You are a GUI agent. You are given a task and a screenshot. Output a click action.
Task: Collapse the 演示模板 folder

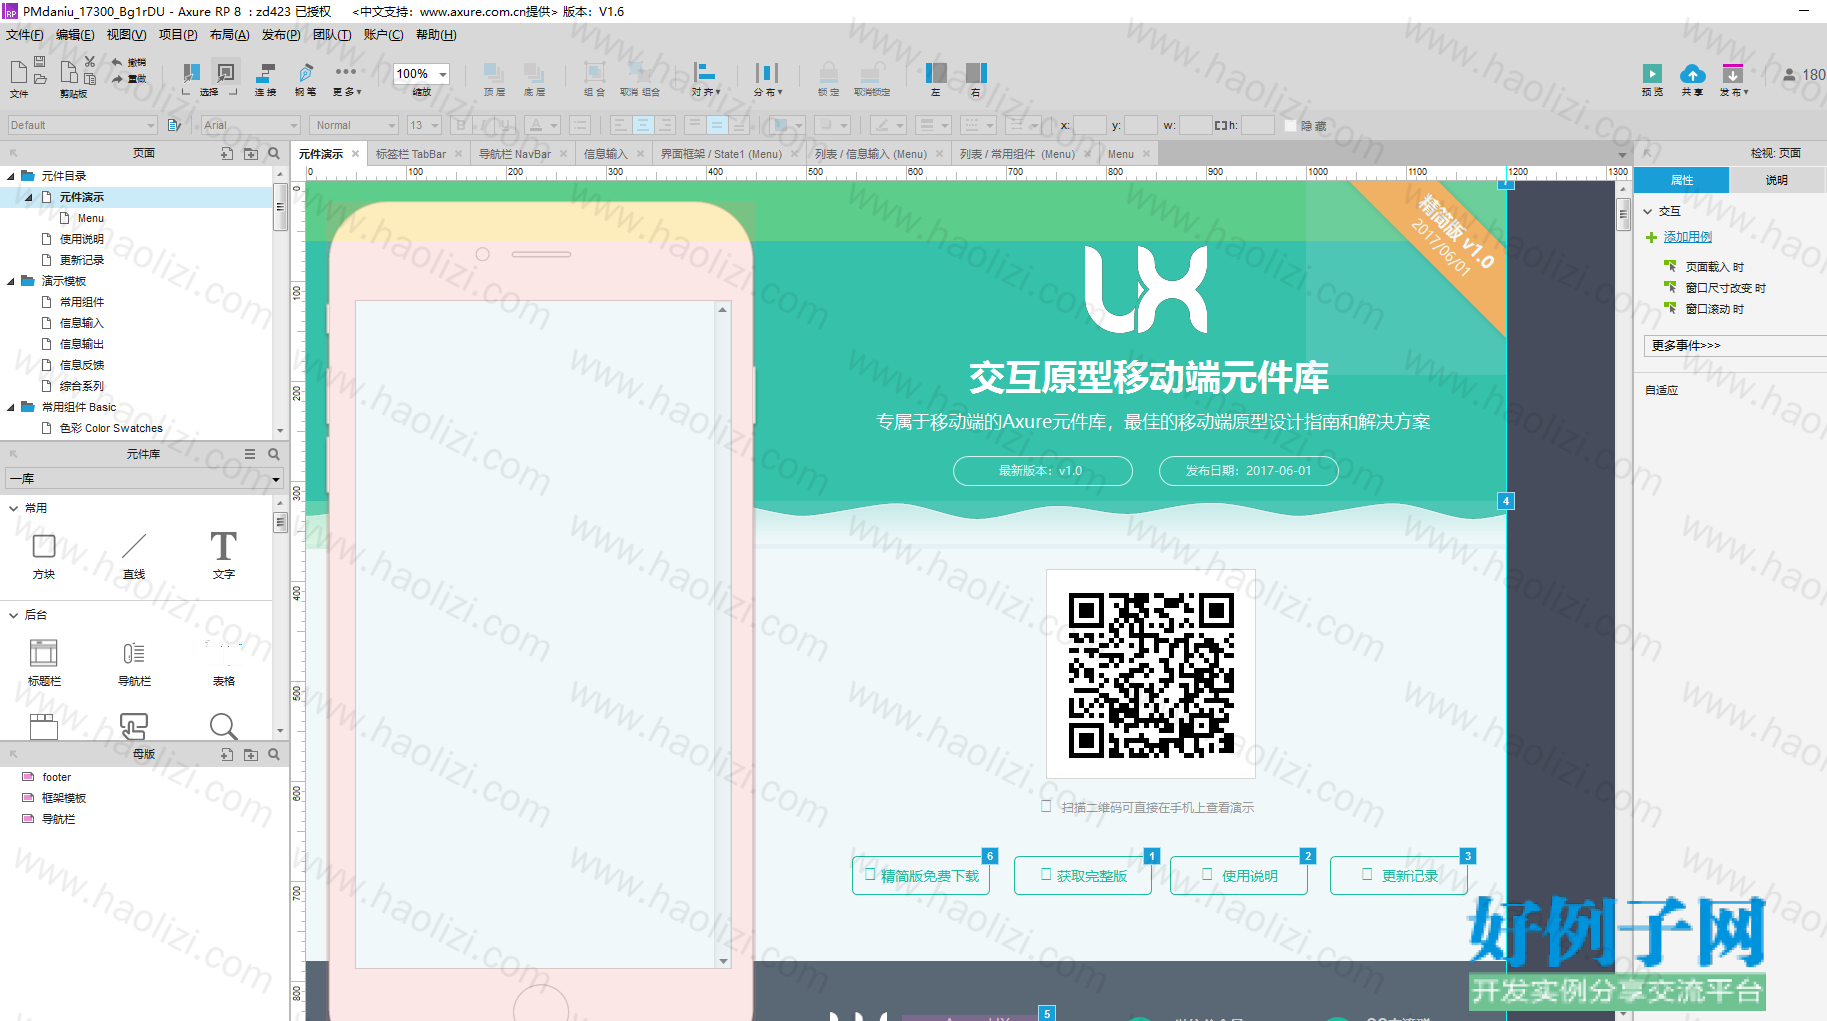[11, 281]
